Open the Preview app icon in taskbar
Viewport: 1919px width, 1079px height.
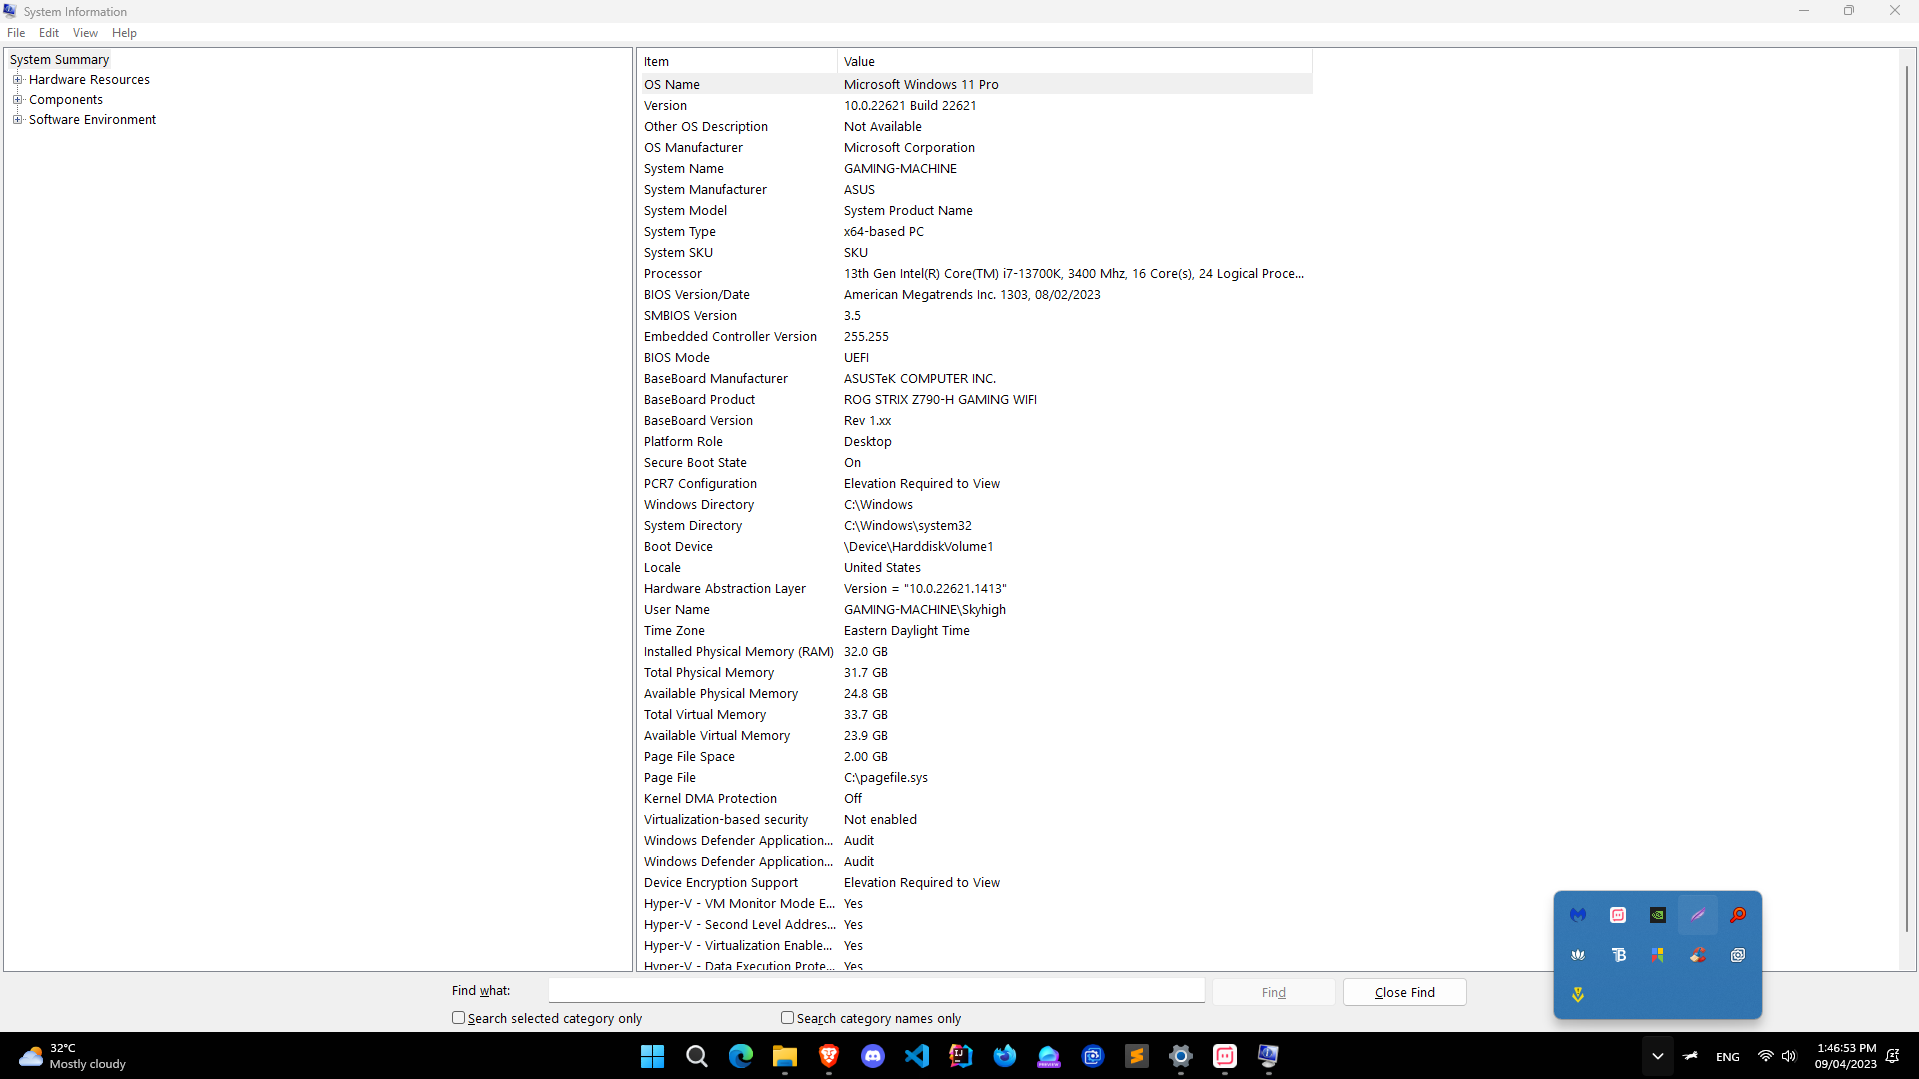(x=1049, y=1056)
